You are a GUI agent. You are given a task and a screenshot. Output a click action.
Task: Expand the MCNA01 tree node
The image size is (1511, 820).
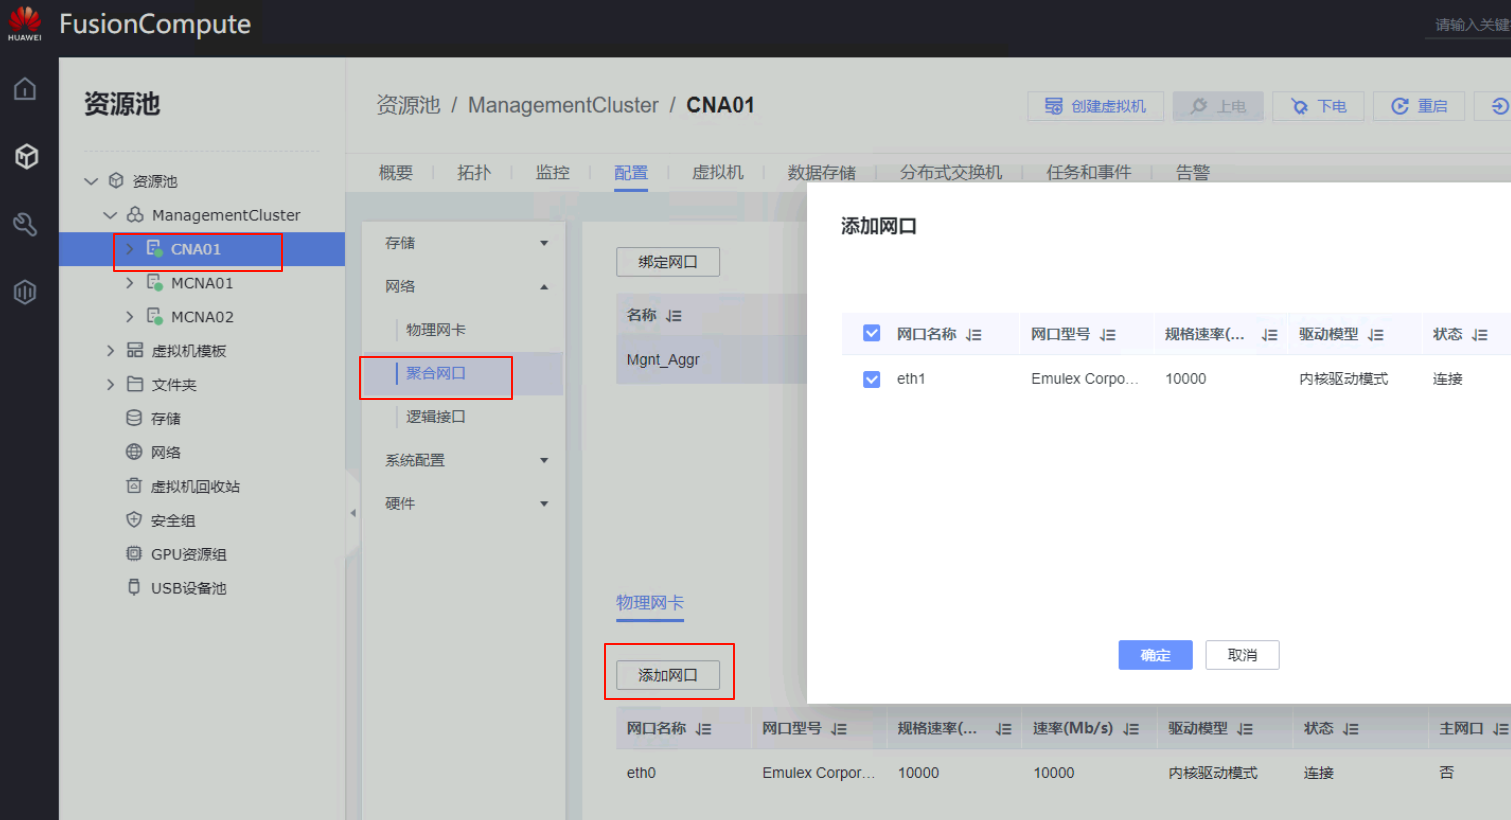point(129,283)
